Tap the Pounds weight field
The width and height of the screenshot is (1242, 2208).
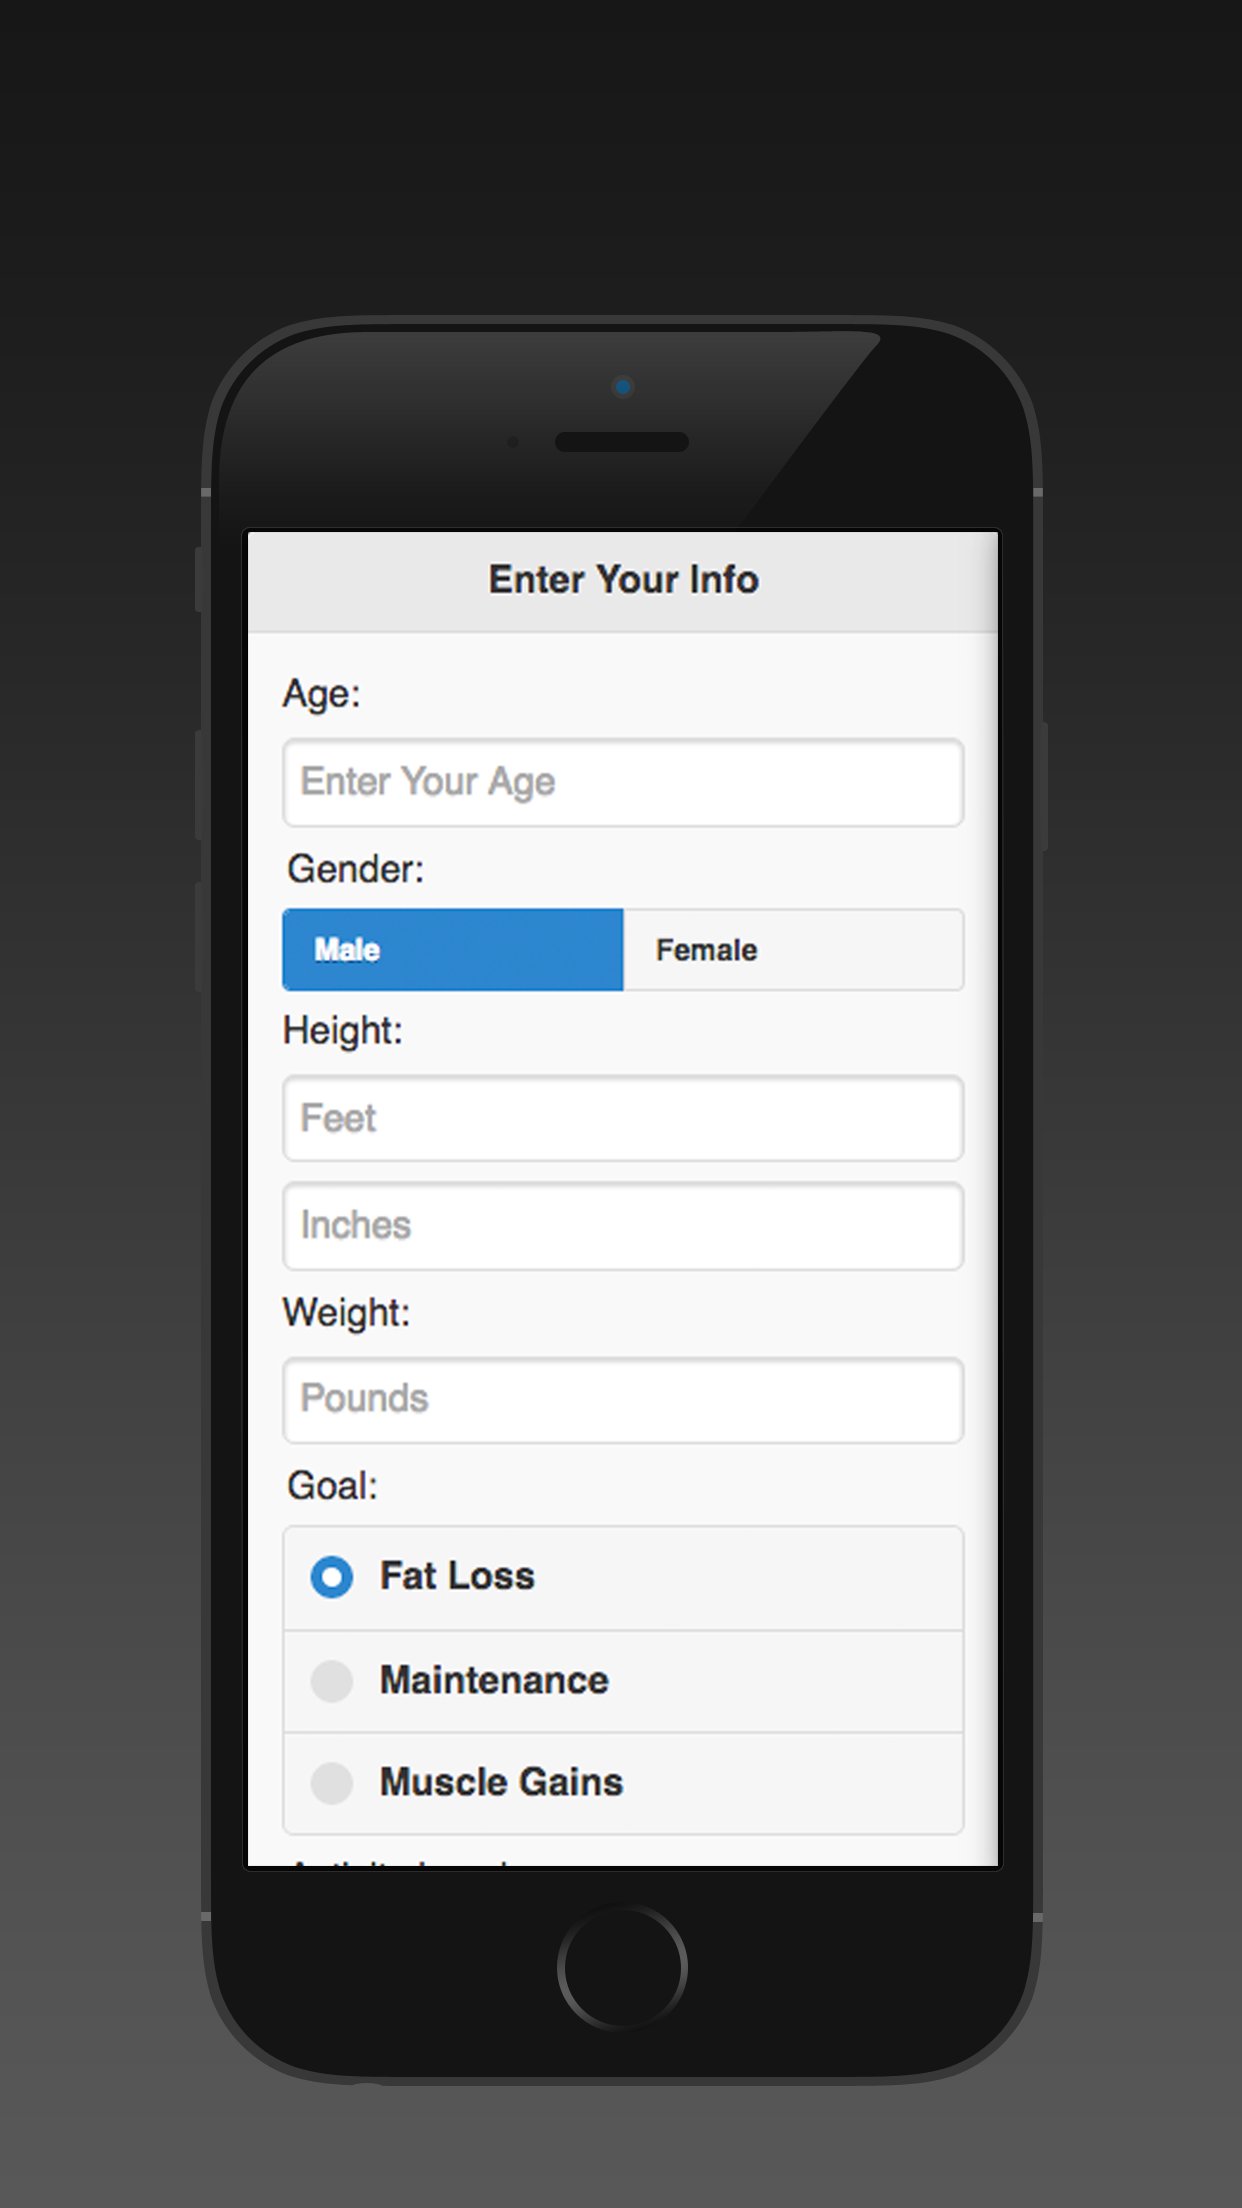(622, 1400)
